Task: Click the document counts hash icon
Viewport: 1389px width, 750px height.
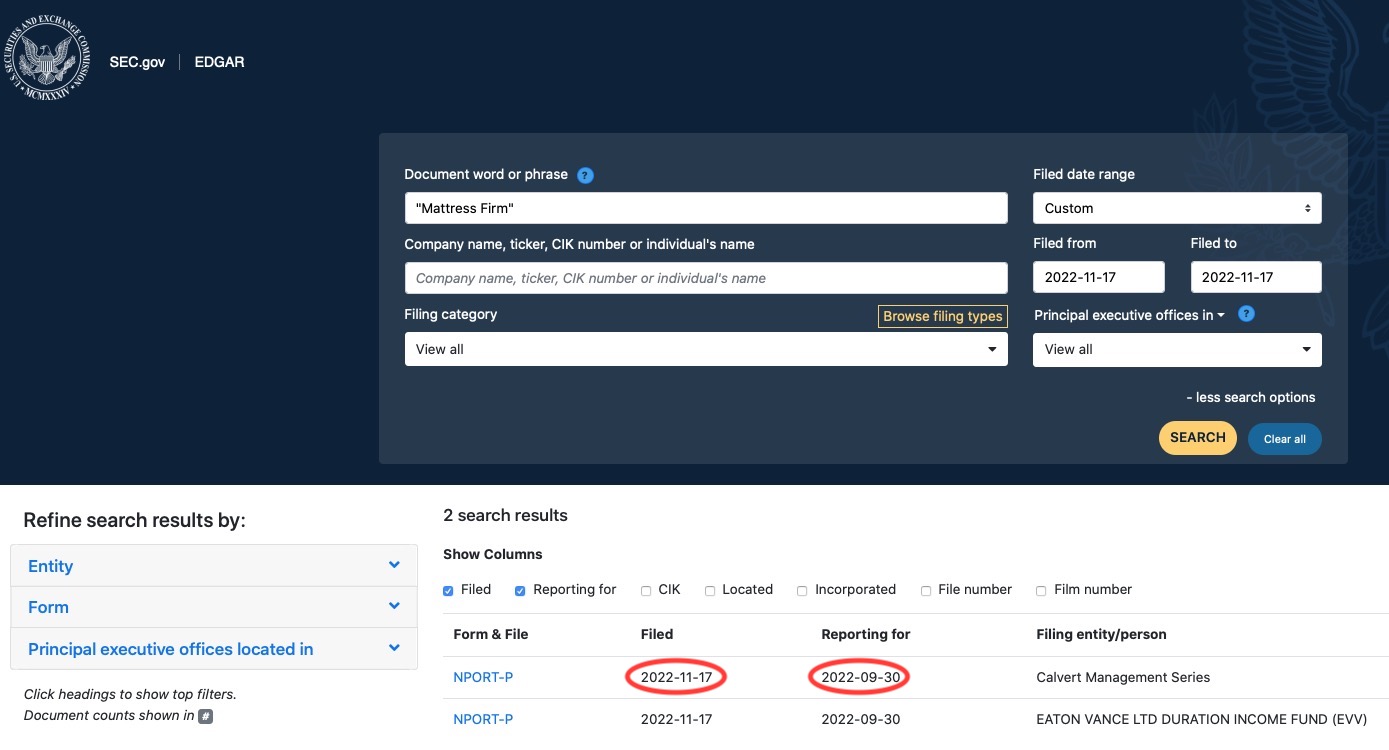Action: (205, 716)
